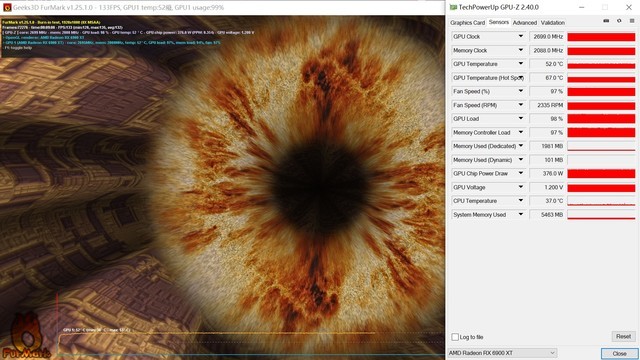This screenshot has height=360, width=640.
Task: Close GPU-Z with the title bar X
Action: (x=629, y=7)
